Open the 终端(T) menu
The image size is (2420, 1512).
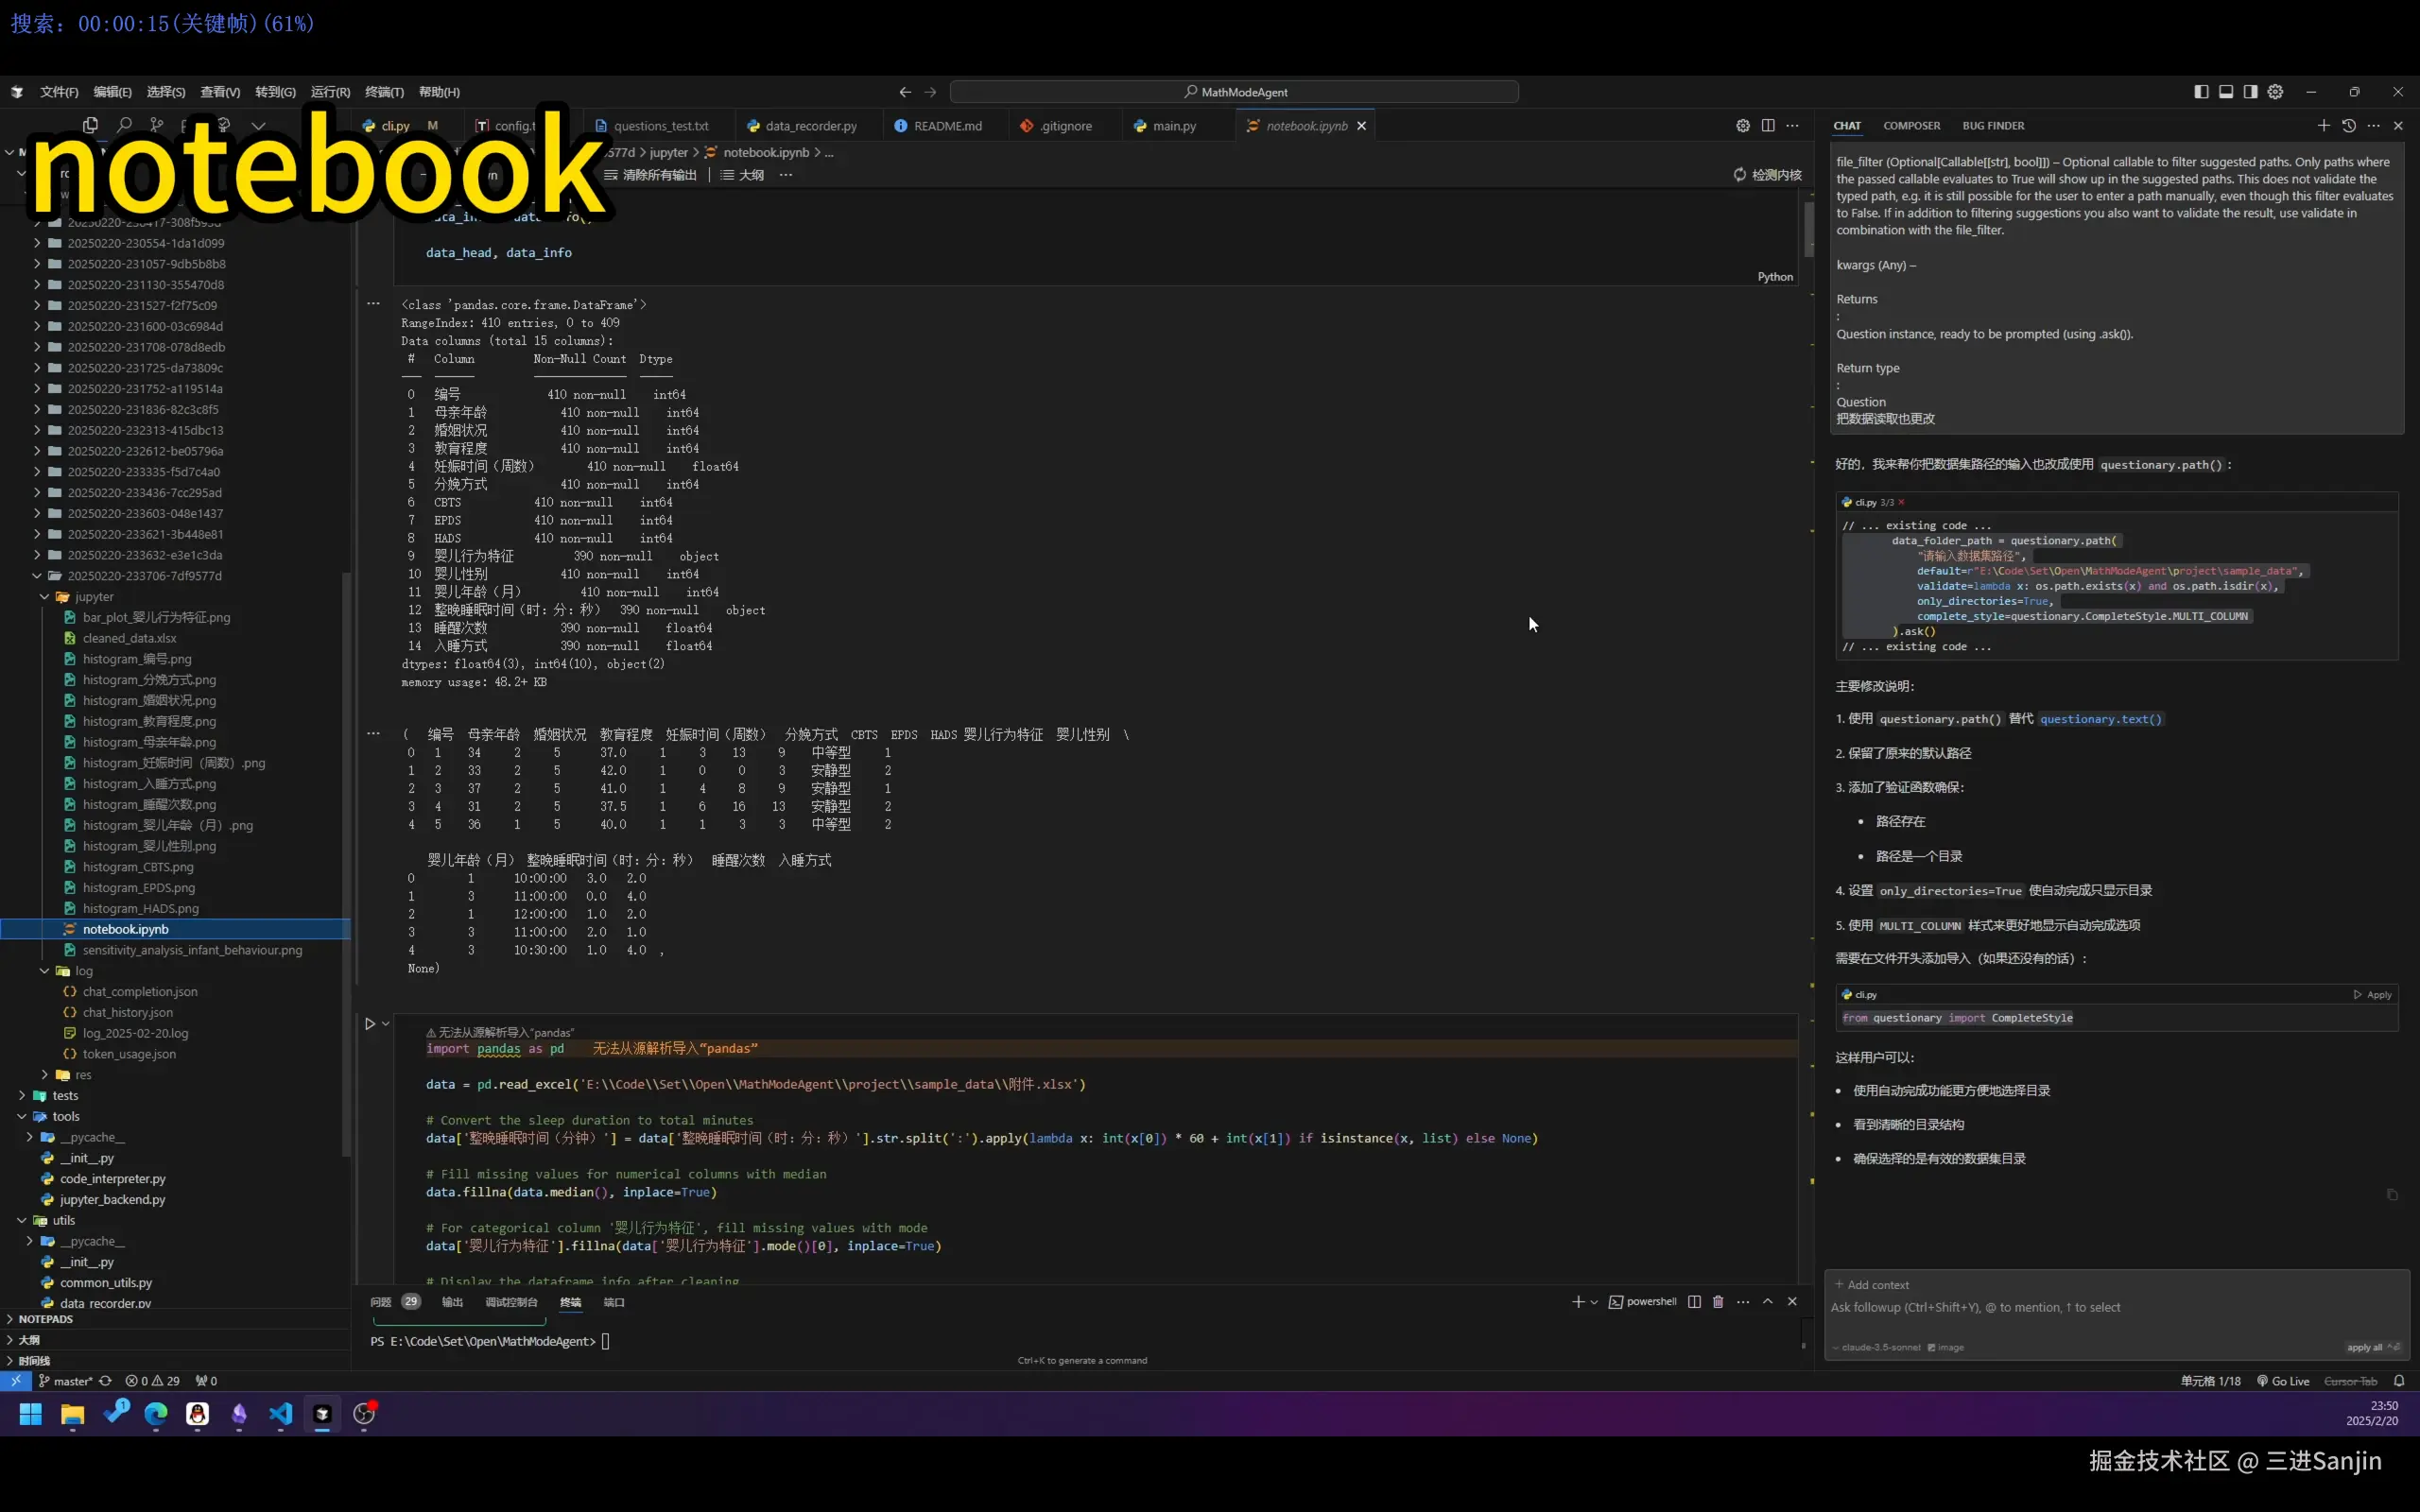click(x=384, y=92)
